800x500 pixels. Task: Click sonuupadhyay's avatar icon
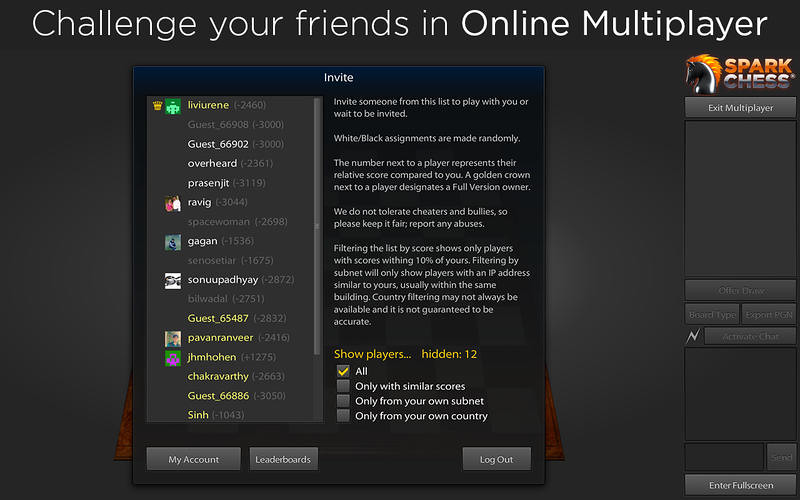pos(173,280)
